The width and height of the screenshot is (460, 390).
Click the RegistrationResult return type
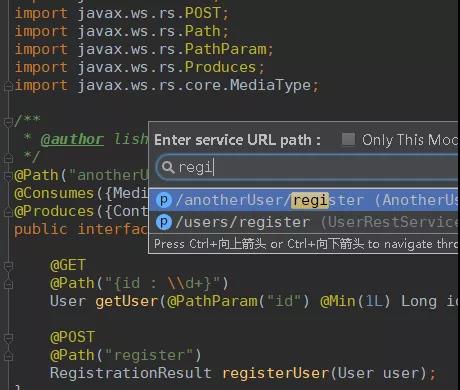[x=131, y=373]
